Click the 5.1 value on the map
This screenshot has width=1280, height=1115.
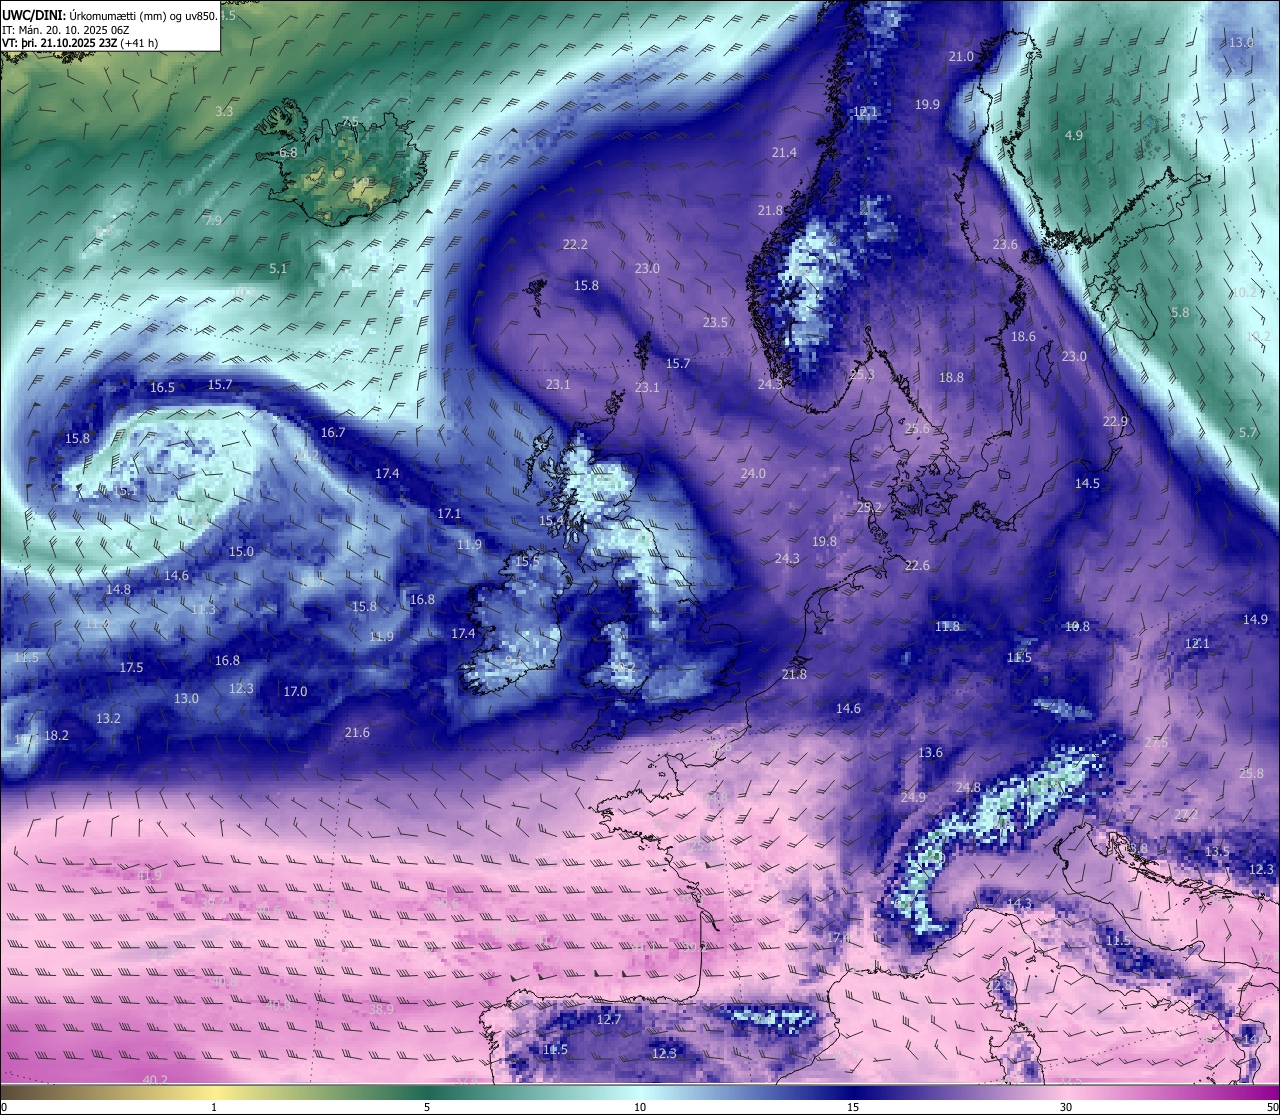[278, 268]
